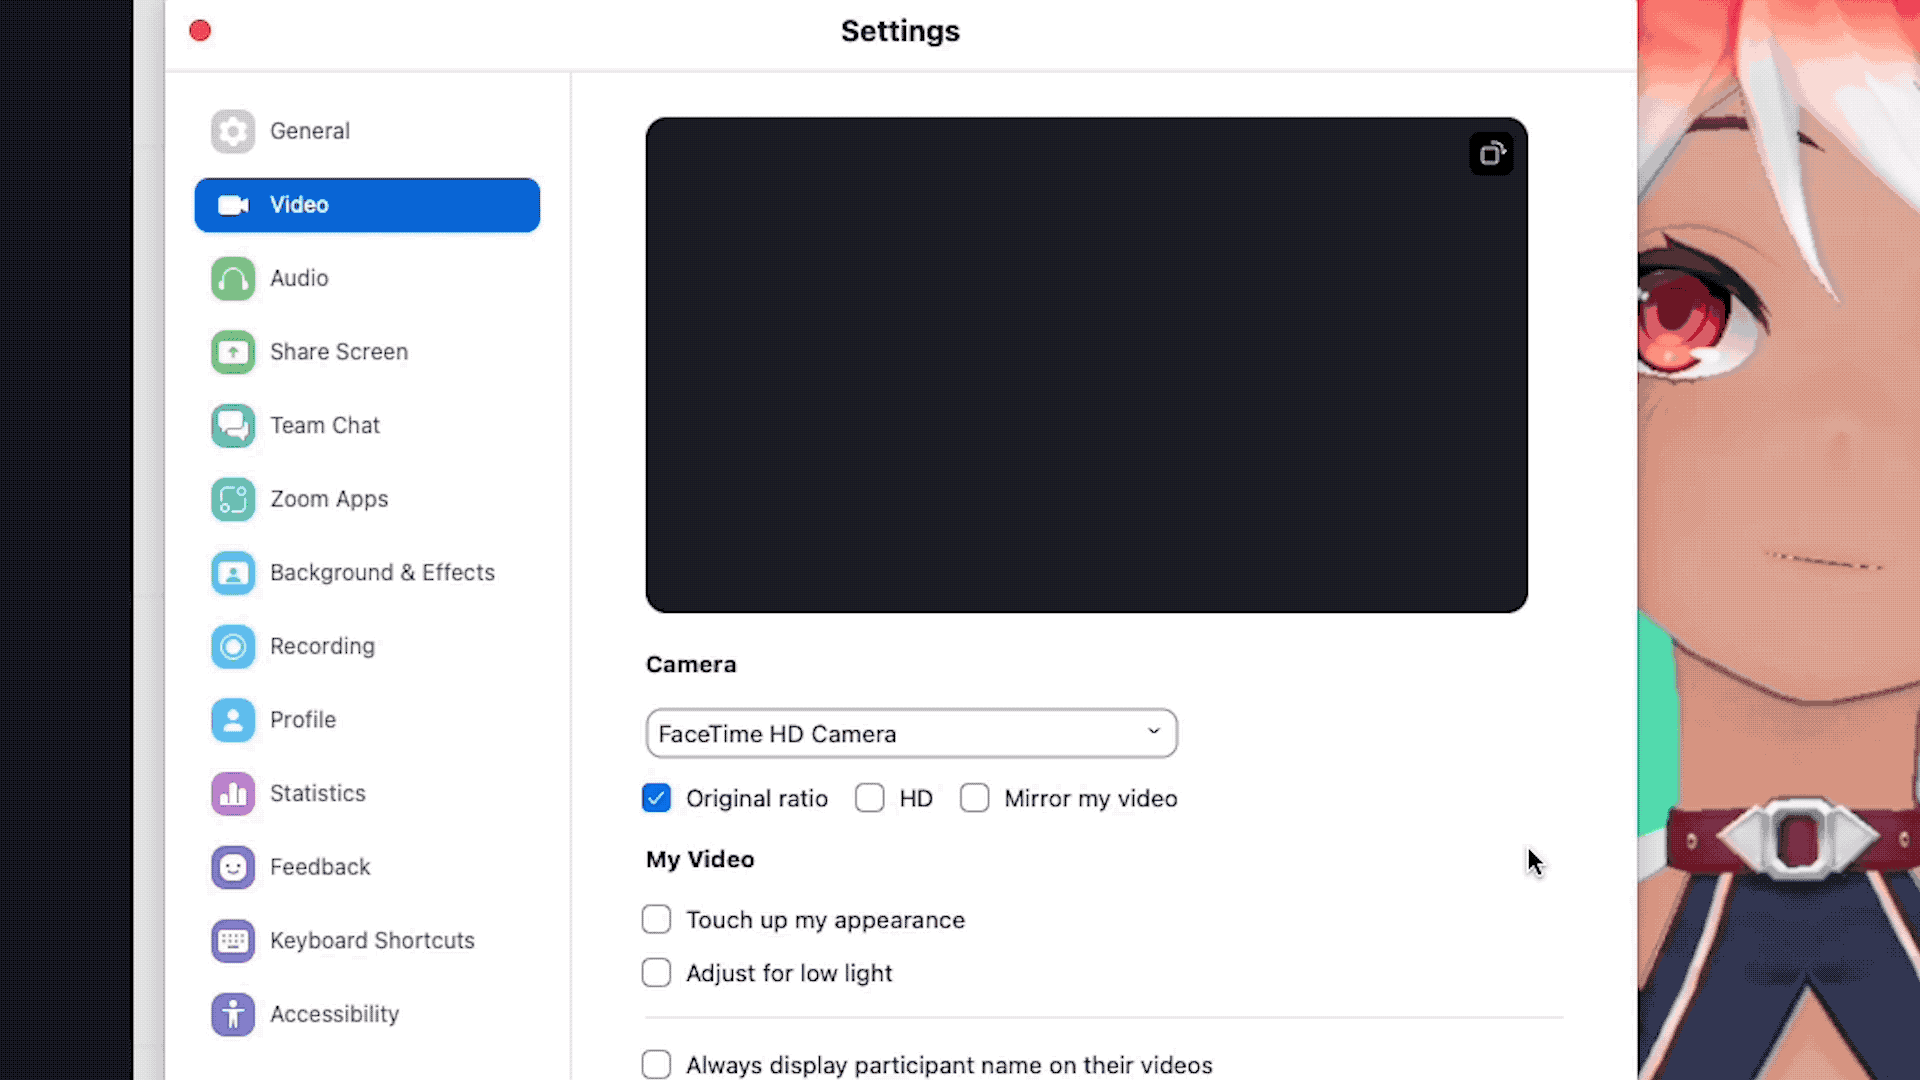1920x1080 pixels.
Task: Open the FaceTime HD Camera dropdown
Action: point(910,733)
